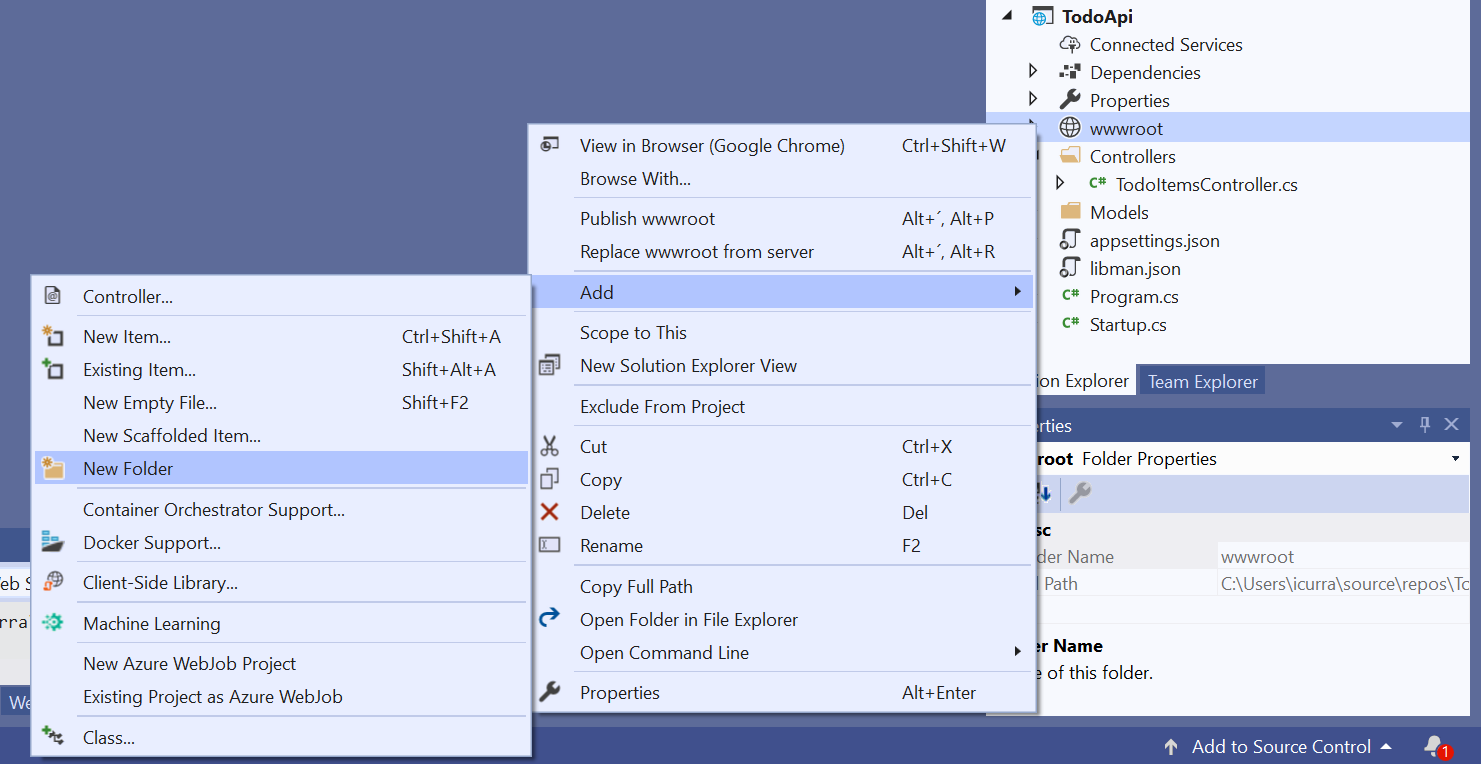Click the Client-Side Library icon

(53, 583)
